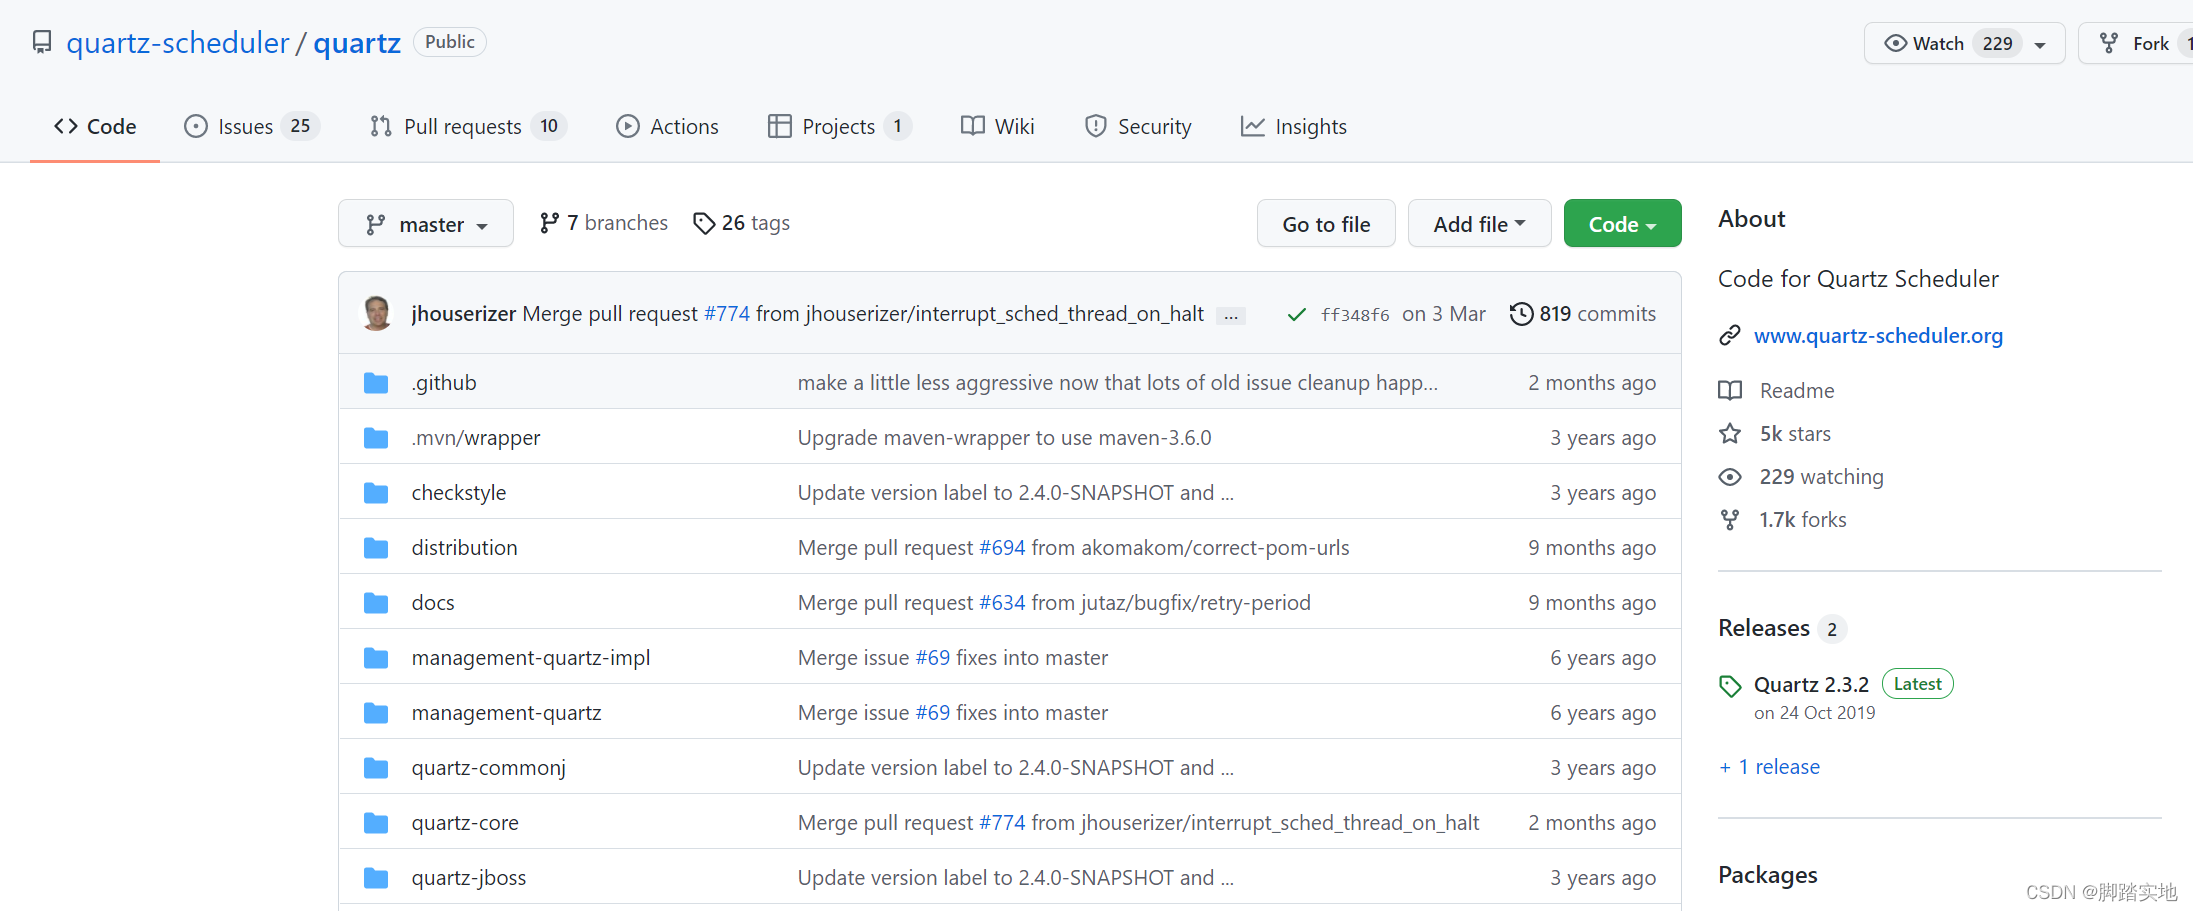This screenshot has width=2193, height=911.
Task: Open pull request #634 link in docs row
Action: (x=1002, y=603)
